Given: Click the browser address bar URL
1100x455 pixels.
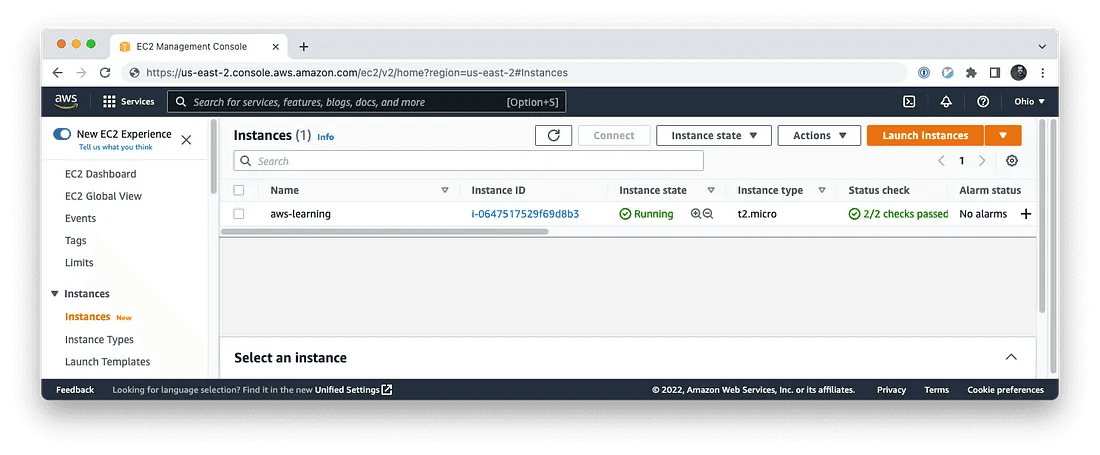Looking at the screenshot, I should [x=357, y=72].
